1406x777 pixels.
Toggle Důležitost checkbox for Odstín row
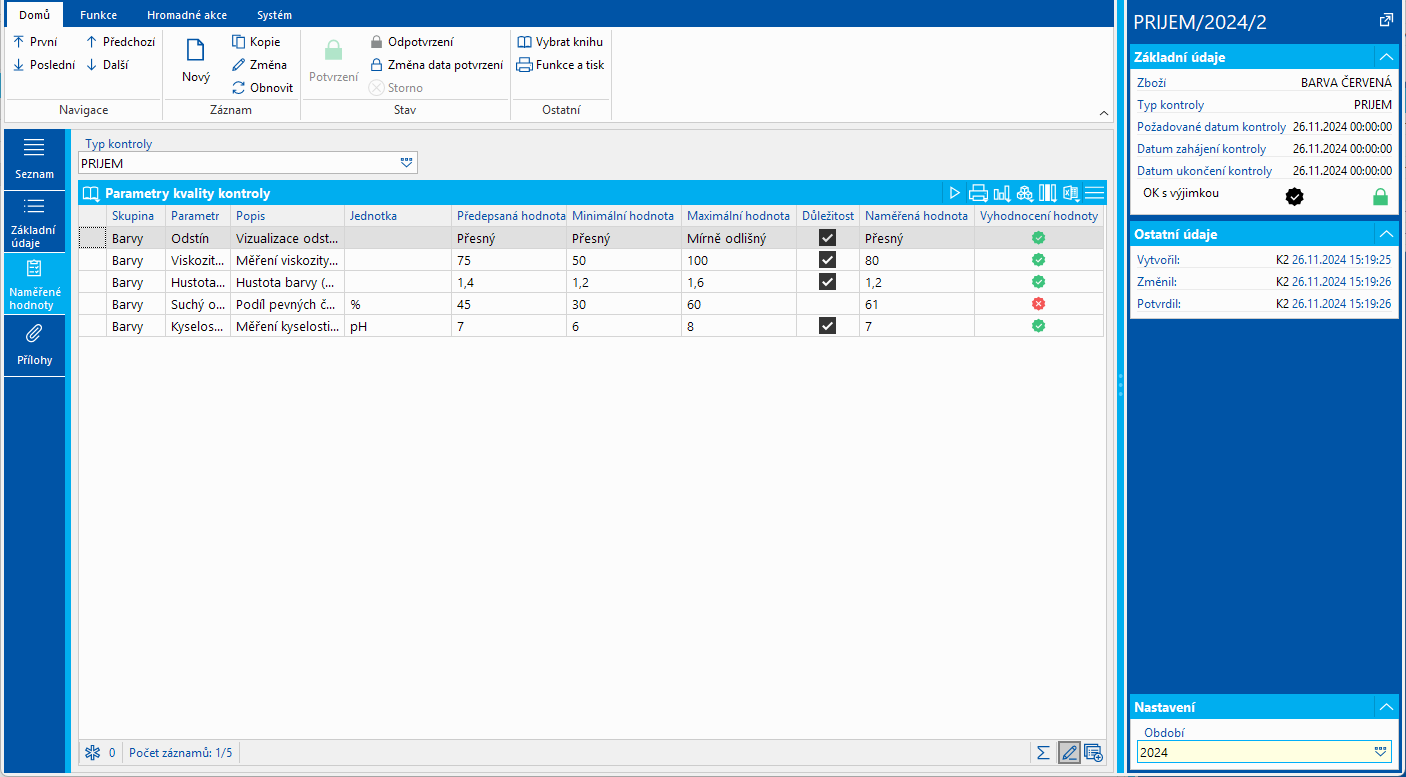pos(827,238)
